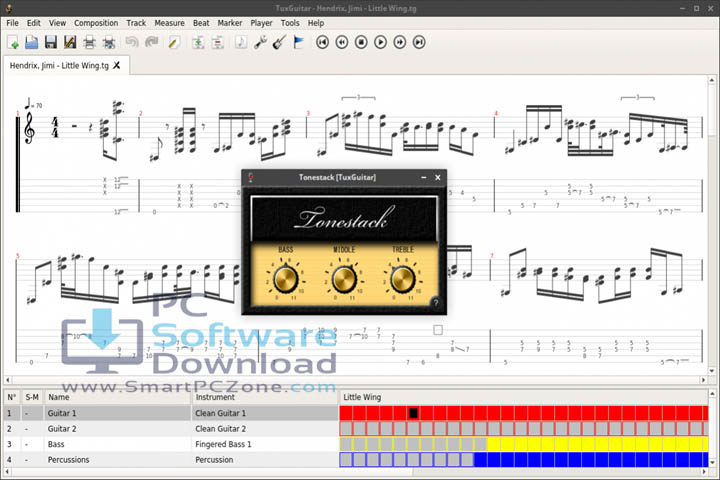Click the black current-measure block in Guitar 1
Screen dimensions: 720x480
[x=413, y=413]
